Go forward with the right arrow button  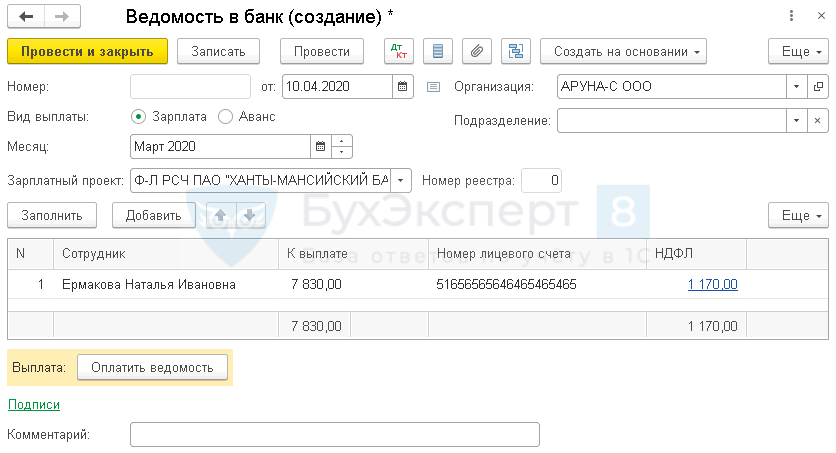62,17
